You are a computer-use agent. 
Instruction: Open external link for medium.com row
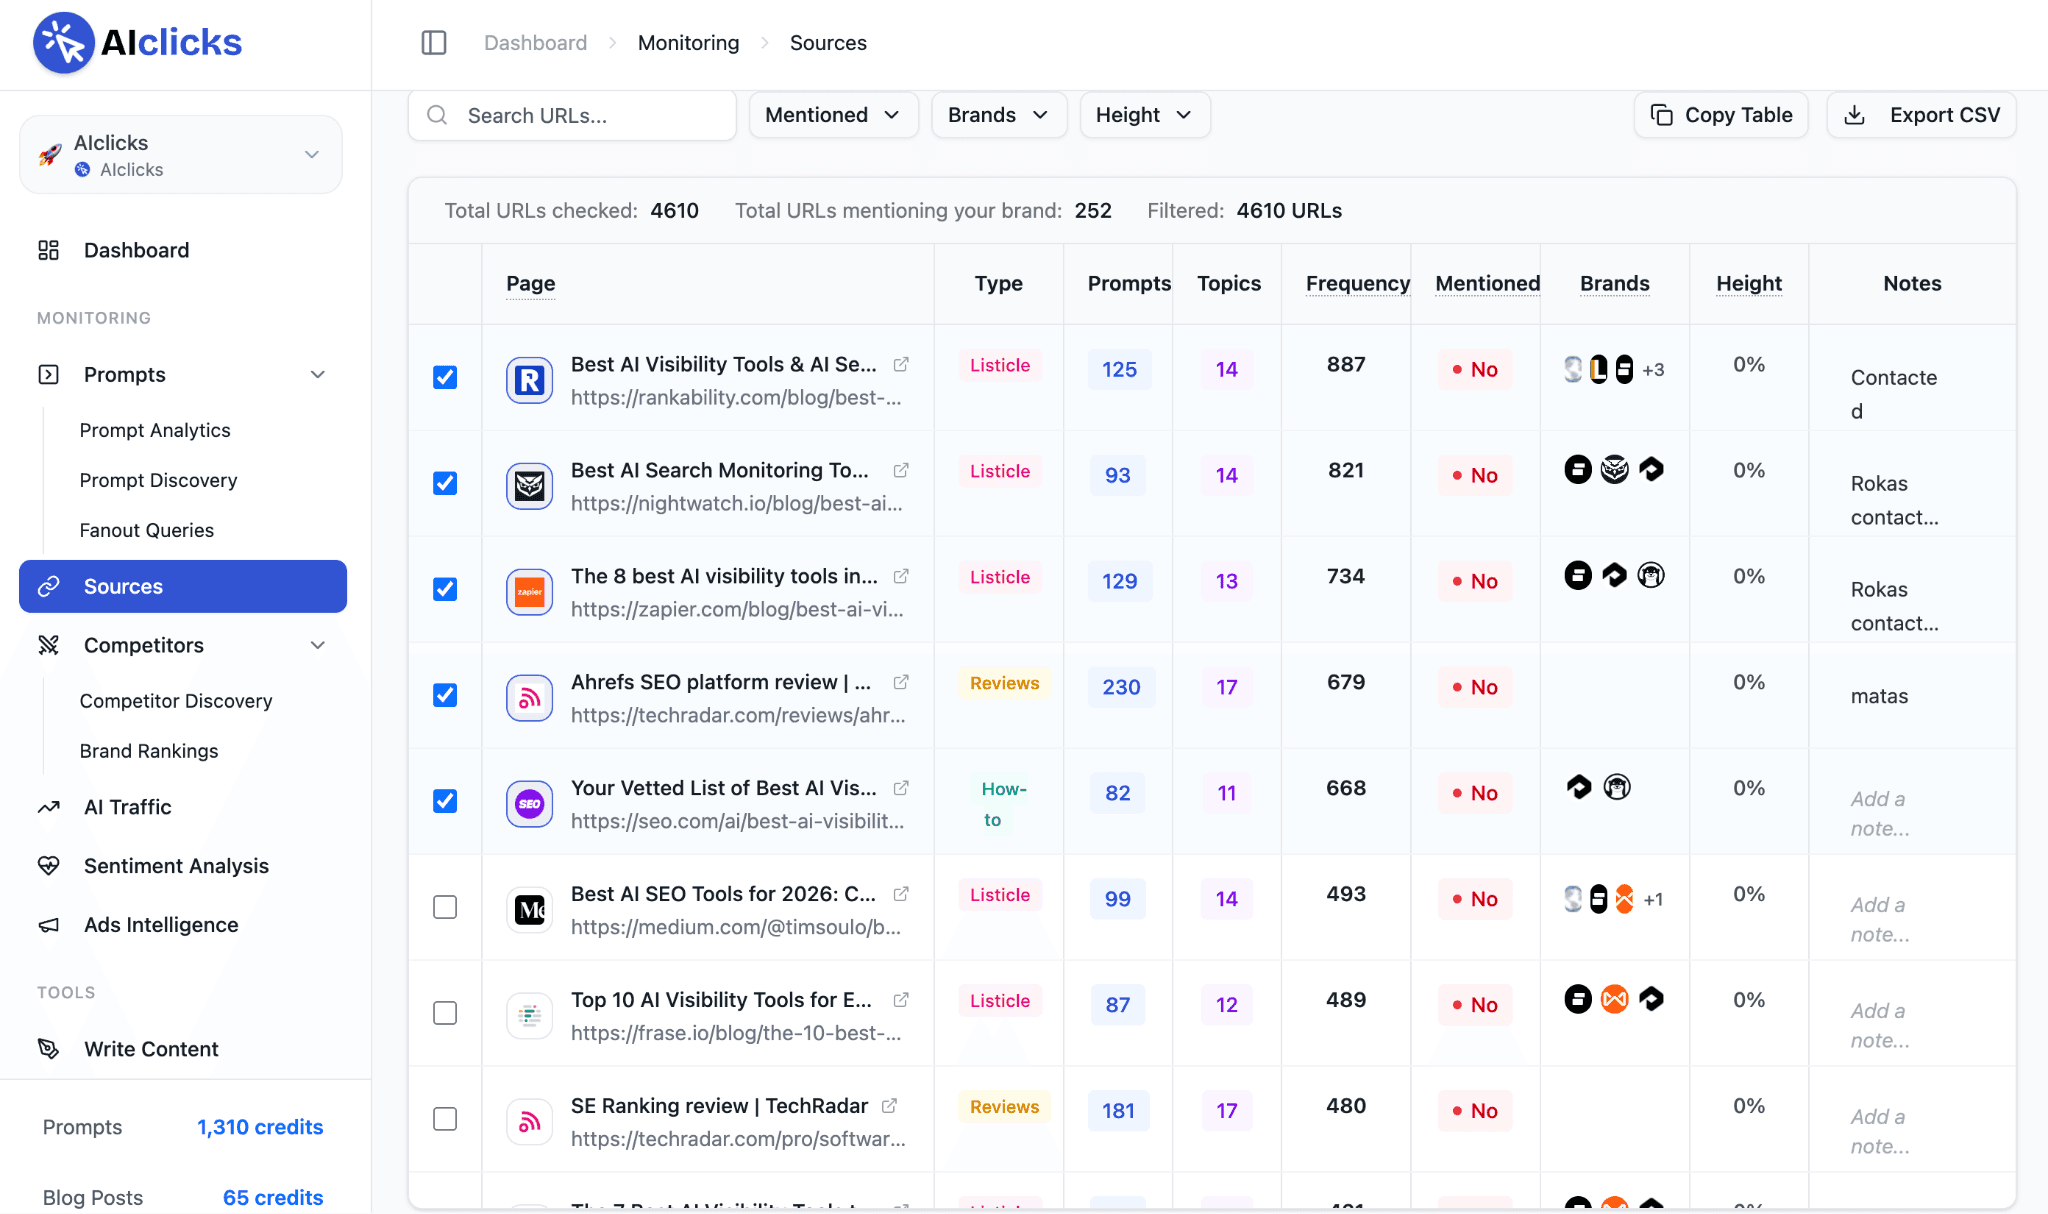click(x=901, y=895)
